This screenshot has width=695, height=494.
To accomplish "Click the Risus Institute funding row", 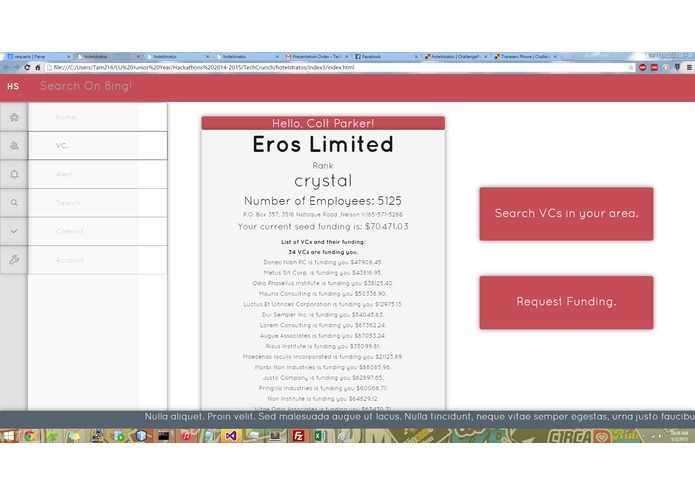I will [x=323, y=346].
